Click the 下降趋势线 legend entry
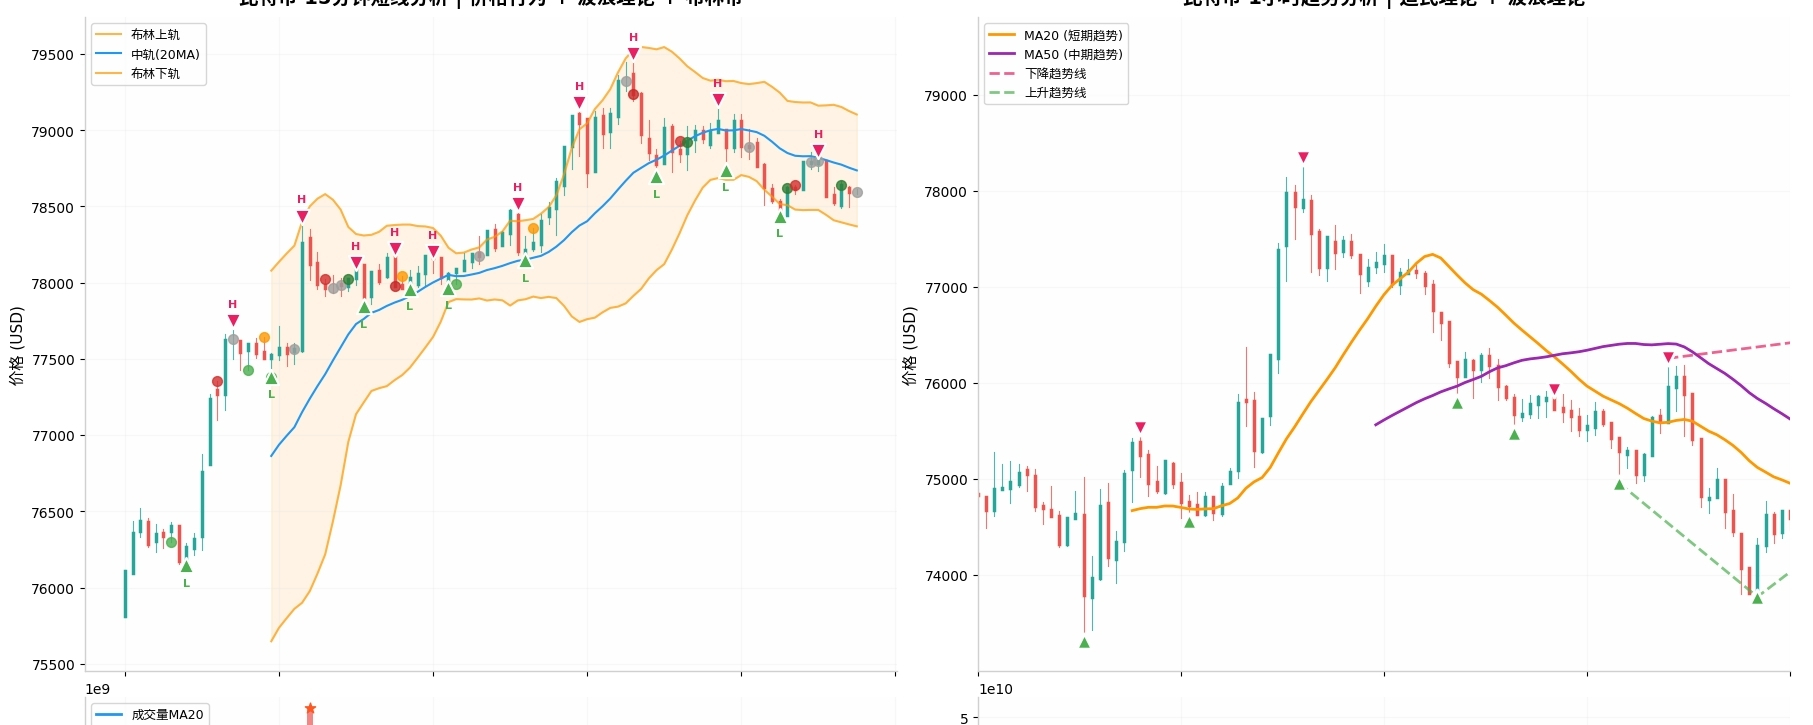 click(x=1037, y=73)
